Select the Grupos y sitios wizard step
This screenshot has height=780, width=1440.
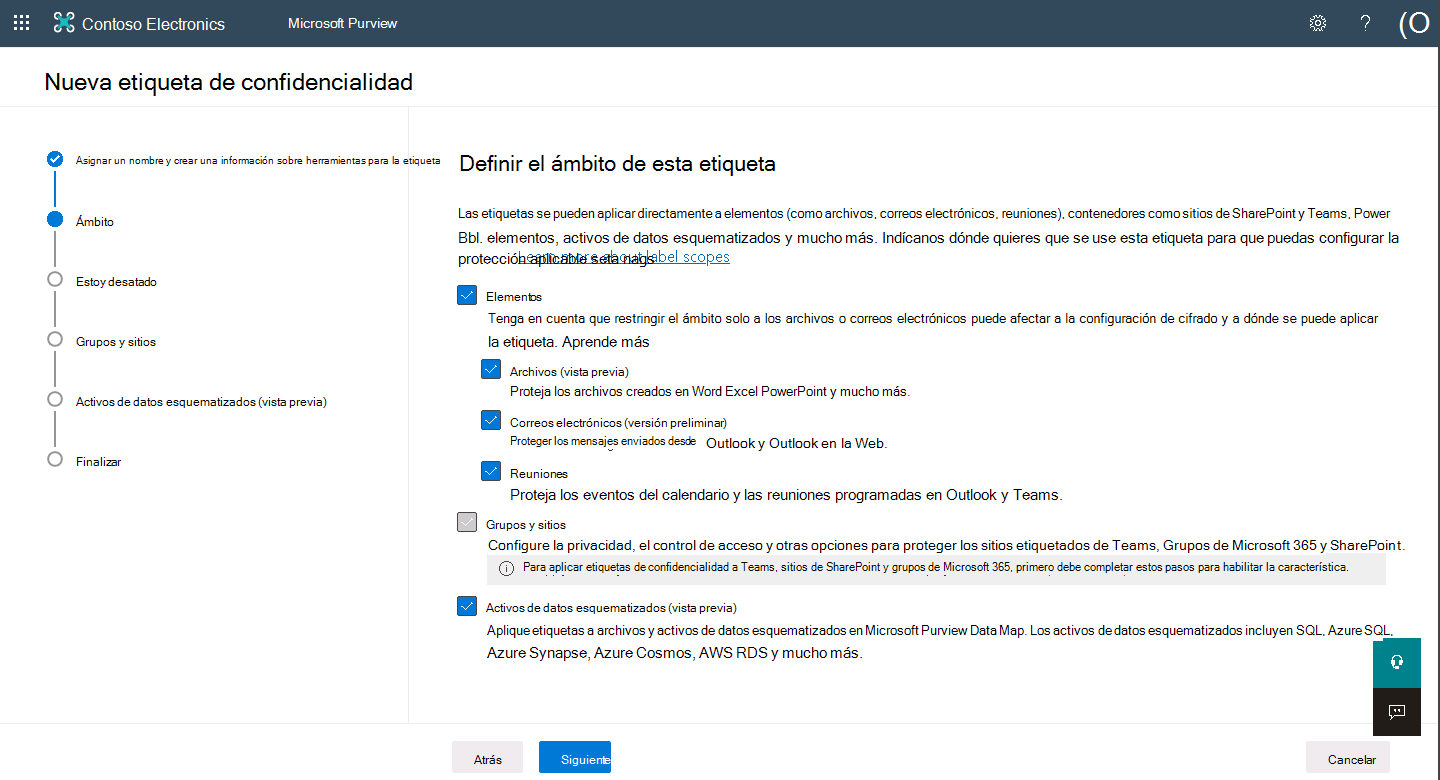pos(113,341)
